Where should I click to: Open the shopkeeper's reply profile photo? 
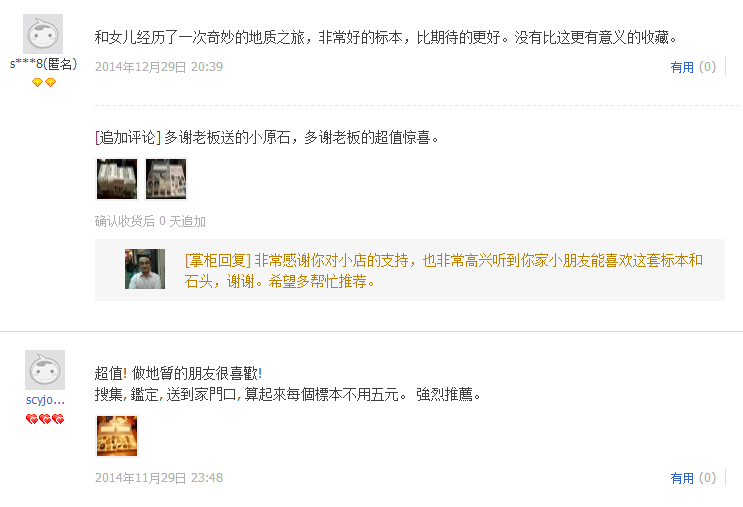[x=145, y=269]
